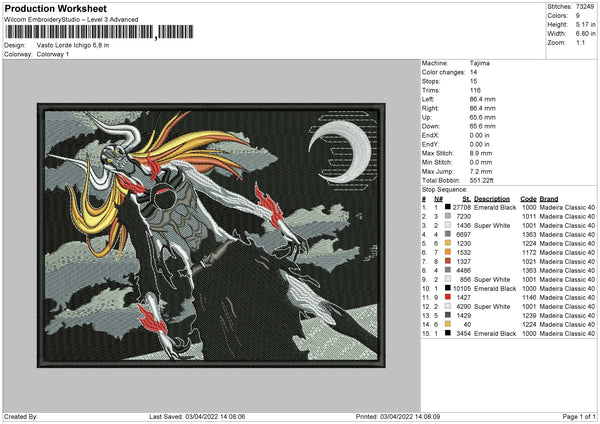Viewport: 600px width, 424px height.
Task: Click the blue-gray swatch for stop 4 (6697 stitches)
Action: click(x=447, y=234)
